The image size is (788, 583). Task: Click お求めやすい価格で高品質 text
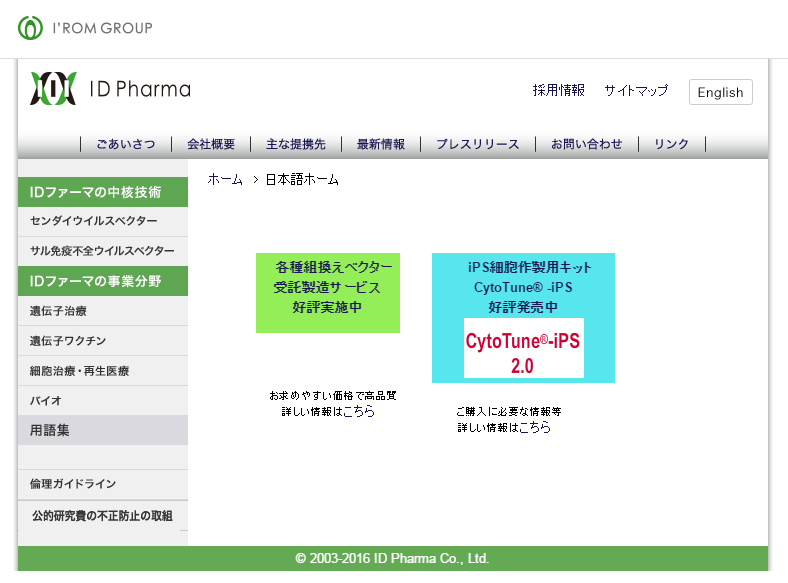[333, 396]
